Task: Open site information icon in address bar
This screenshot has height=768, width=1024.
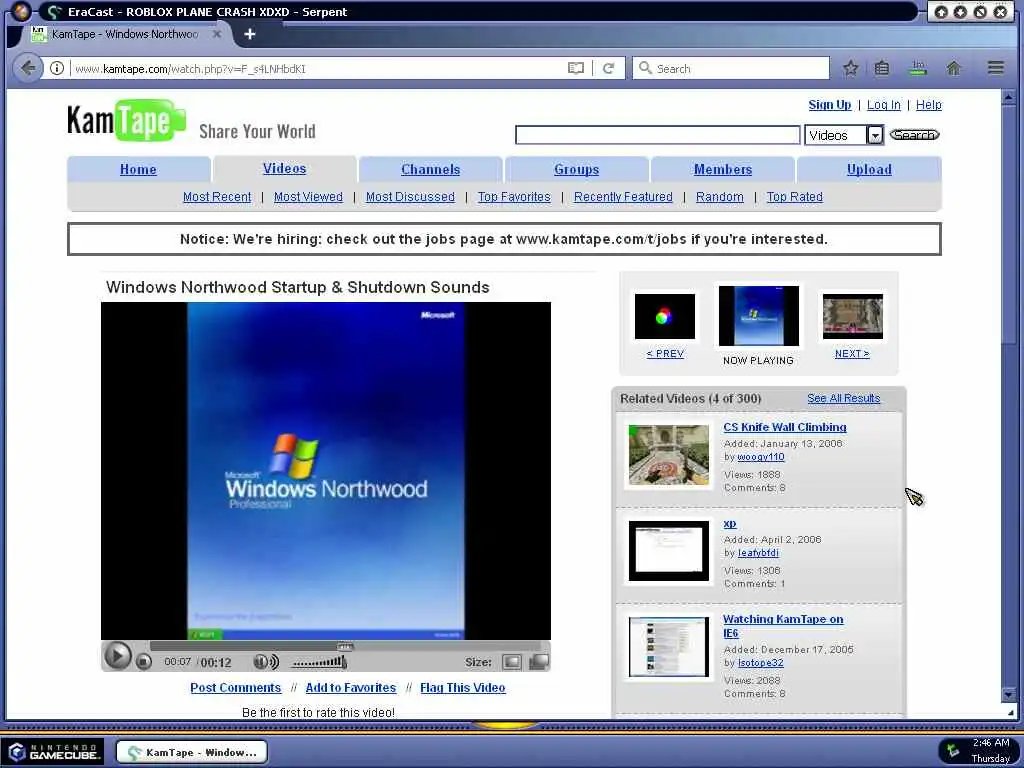Action: (57, 68)
